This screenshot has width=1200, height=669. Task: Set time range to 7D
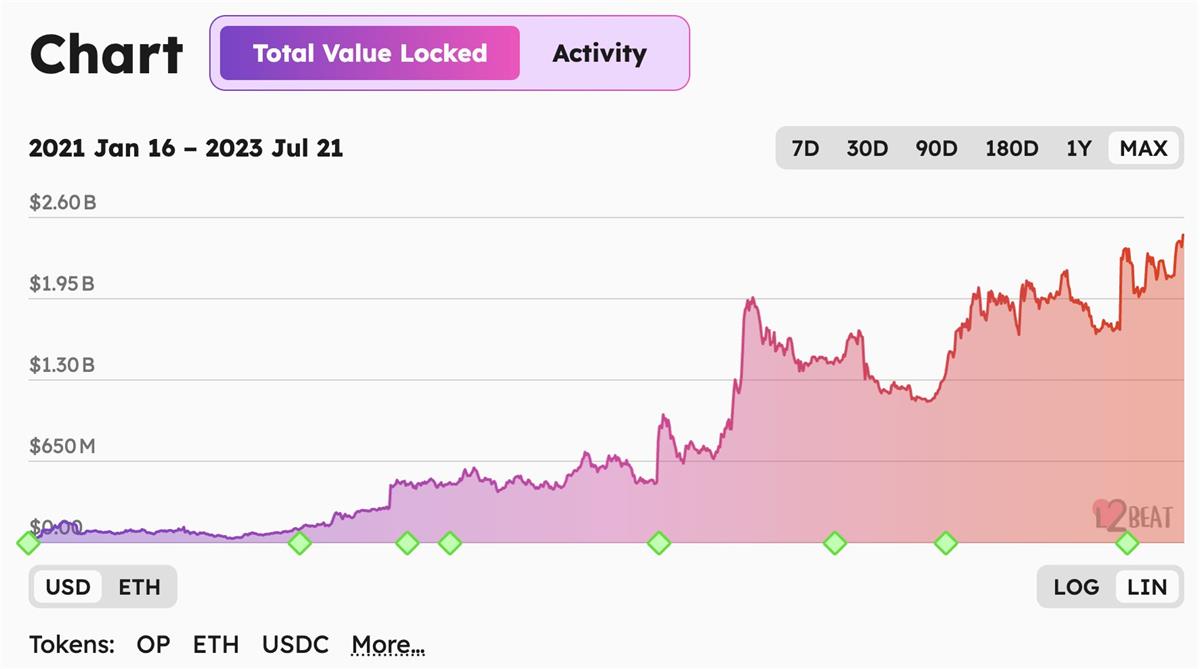click(805, 149)
